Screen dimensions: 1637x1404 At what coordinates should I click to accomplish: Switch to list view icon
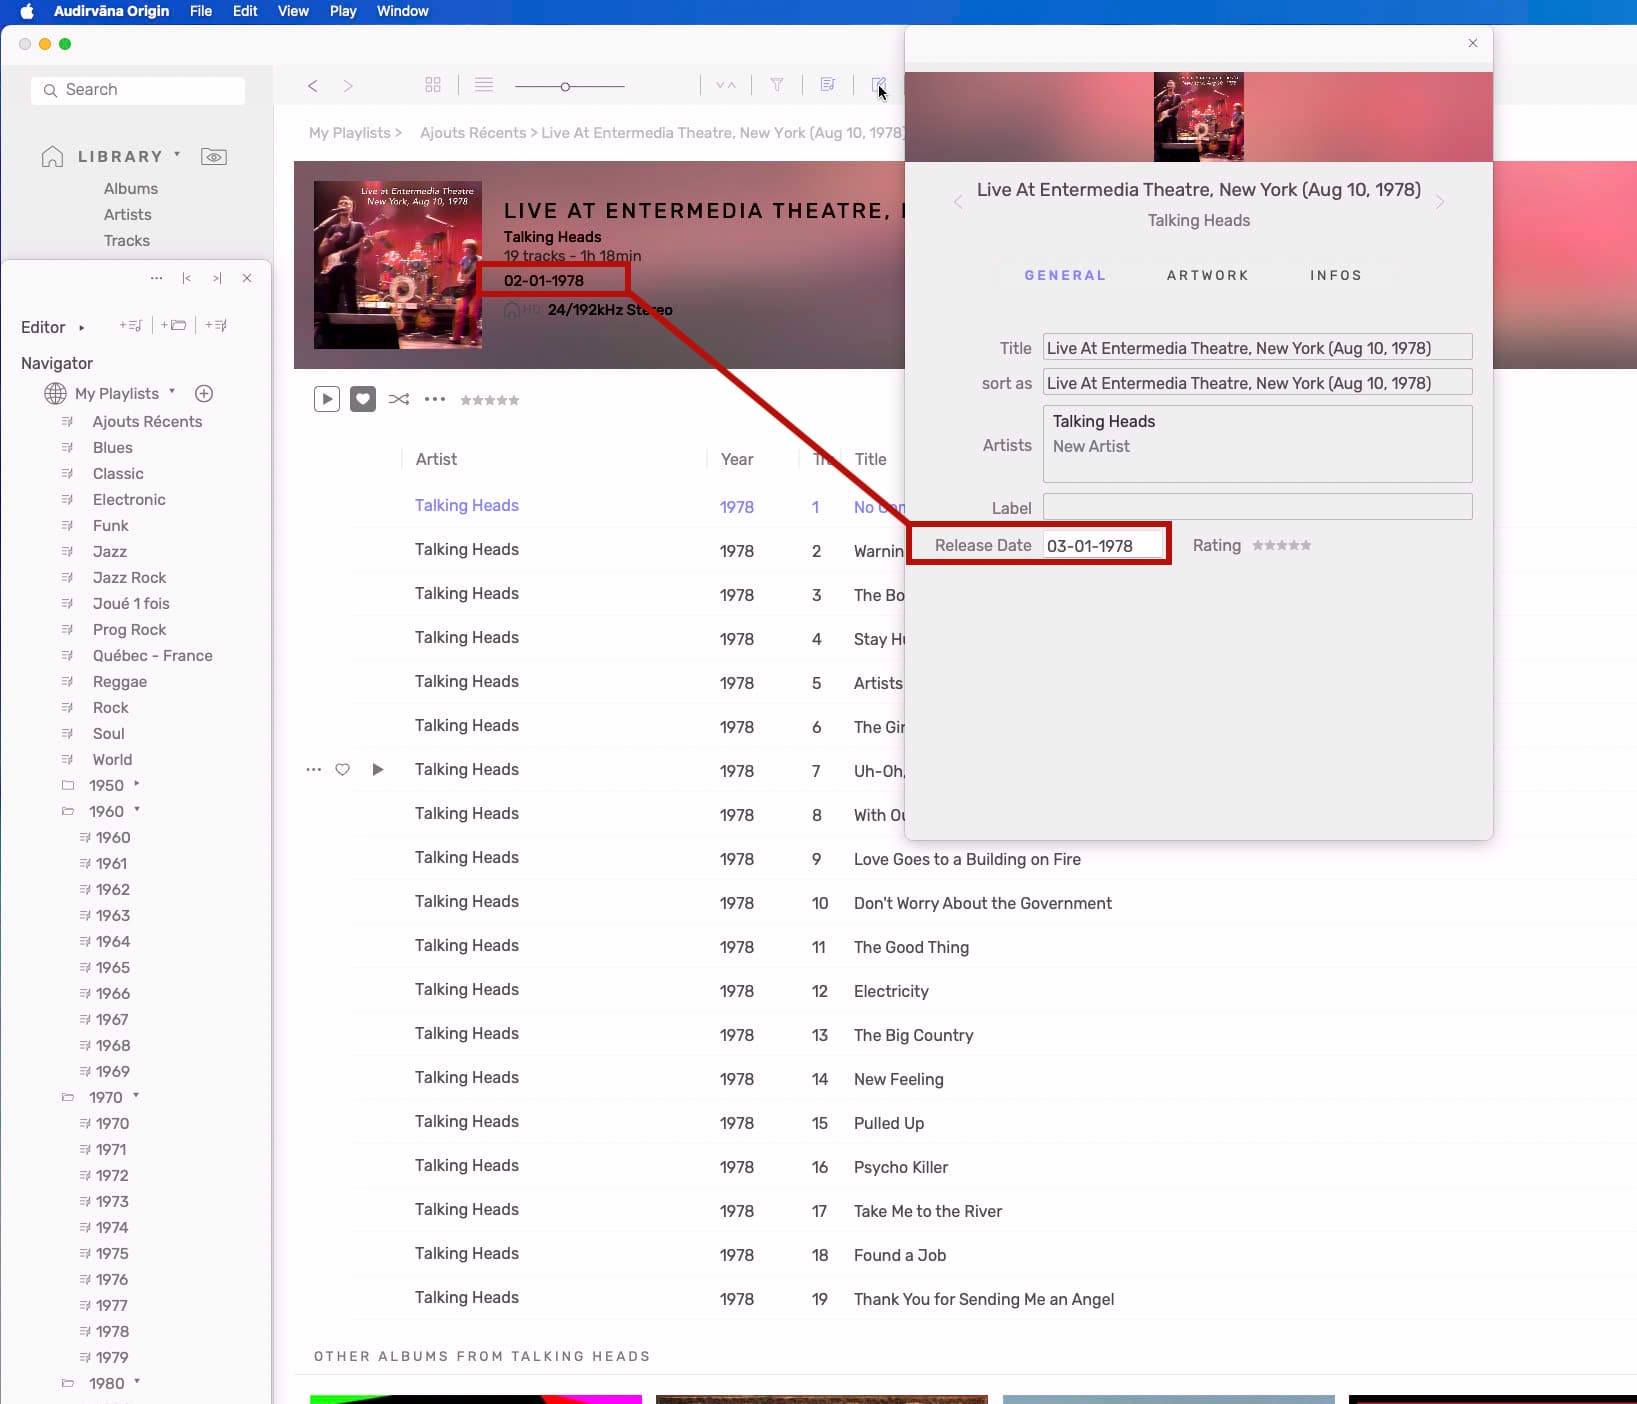pyautogui.click(x=484, y=85)
